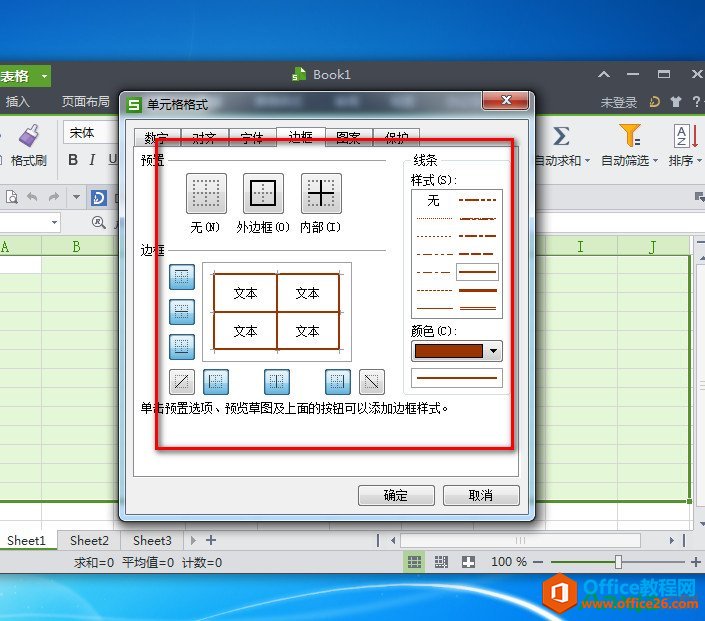
Task: Click the diagonal-up border button
Action: pyautogui.click(x=182, y=381)
